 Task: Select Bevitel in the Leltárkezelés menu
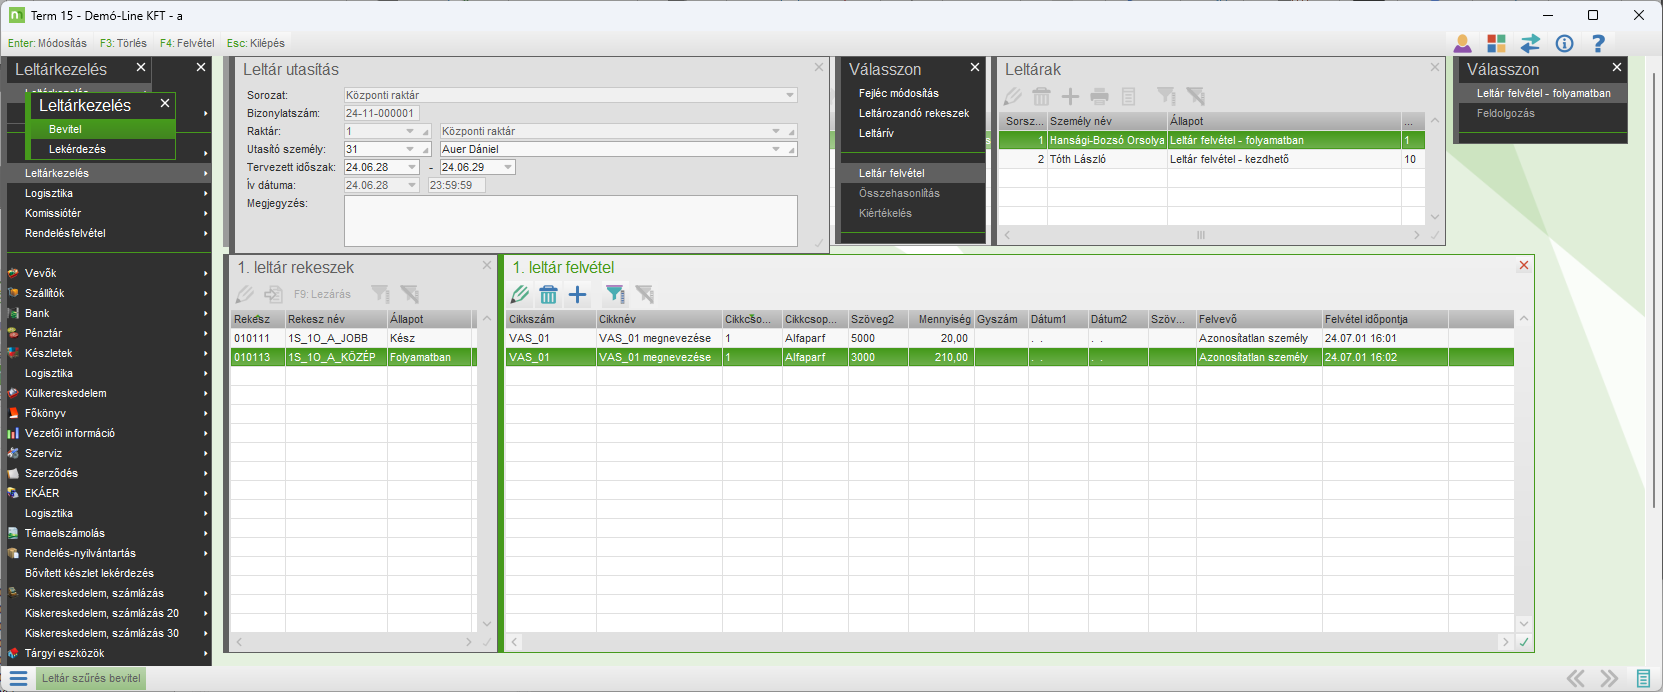(x=65, y=129)
